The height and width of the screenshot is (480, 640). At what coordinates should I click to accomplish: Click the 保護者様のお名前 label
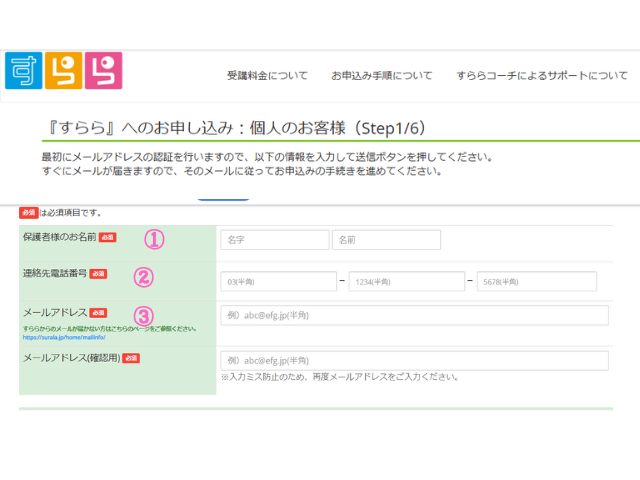coord(60,237)
